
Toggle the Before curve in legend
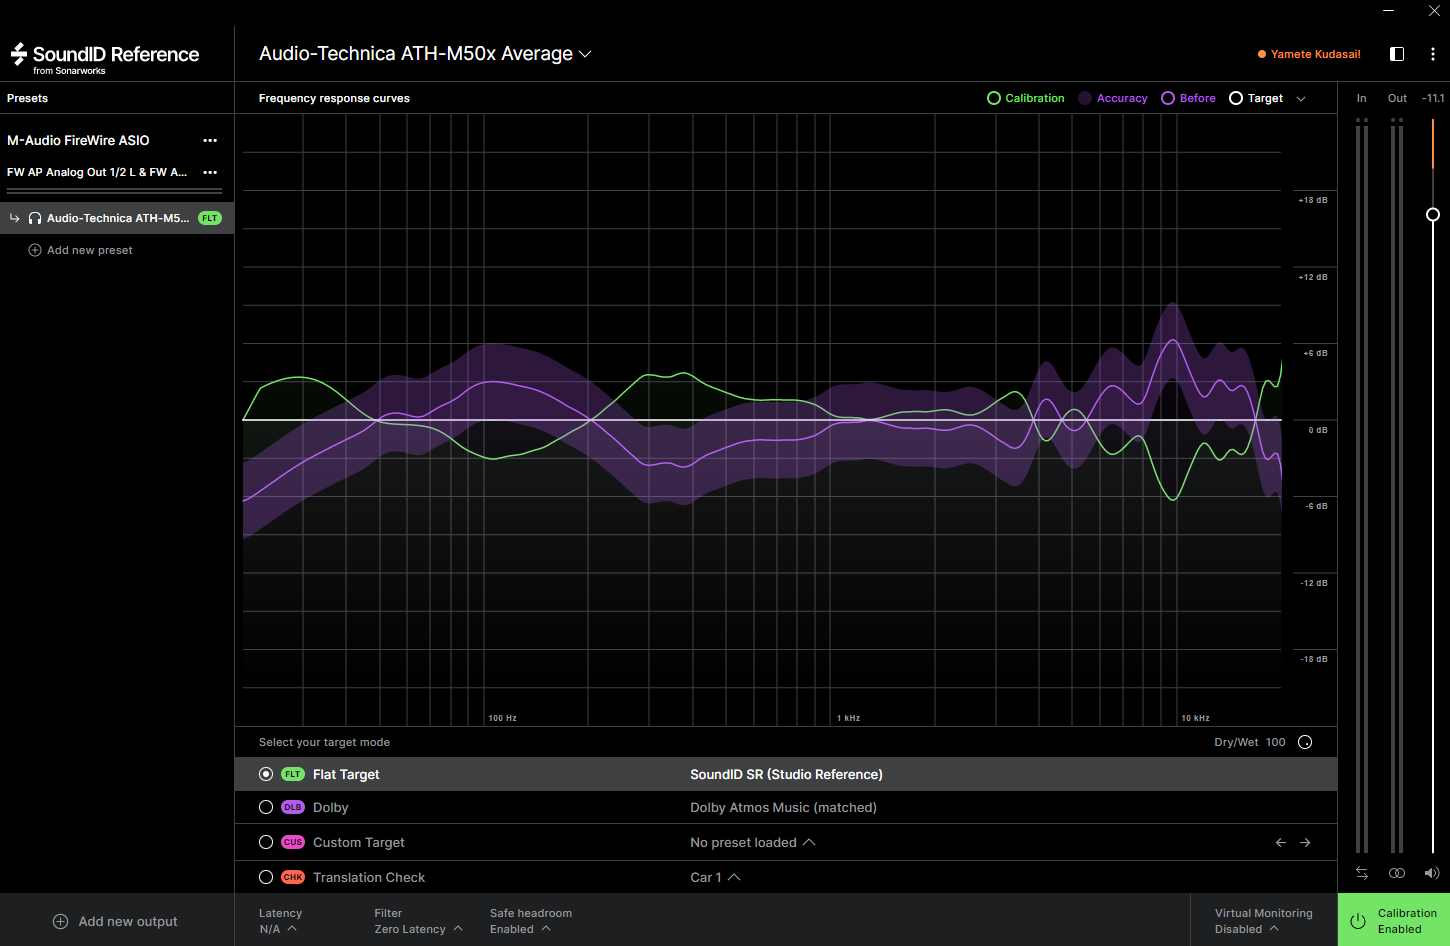click(x=1189, y=98)
